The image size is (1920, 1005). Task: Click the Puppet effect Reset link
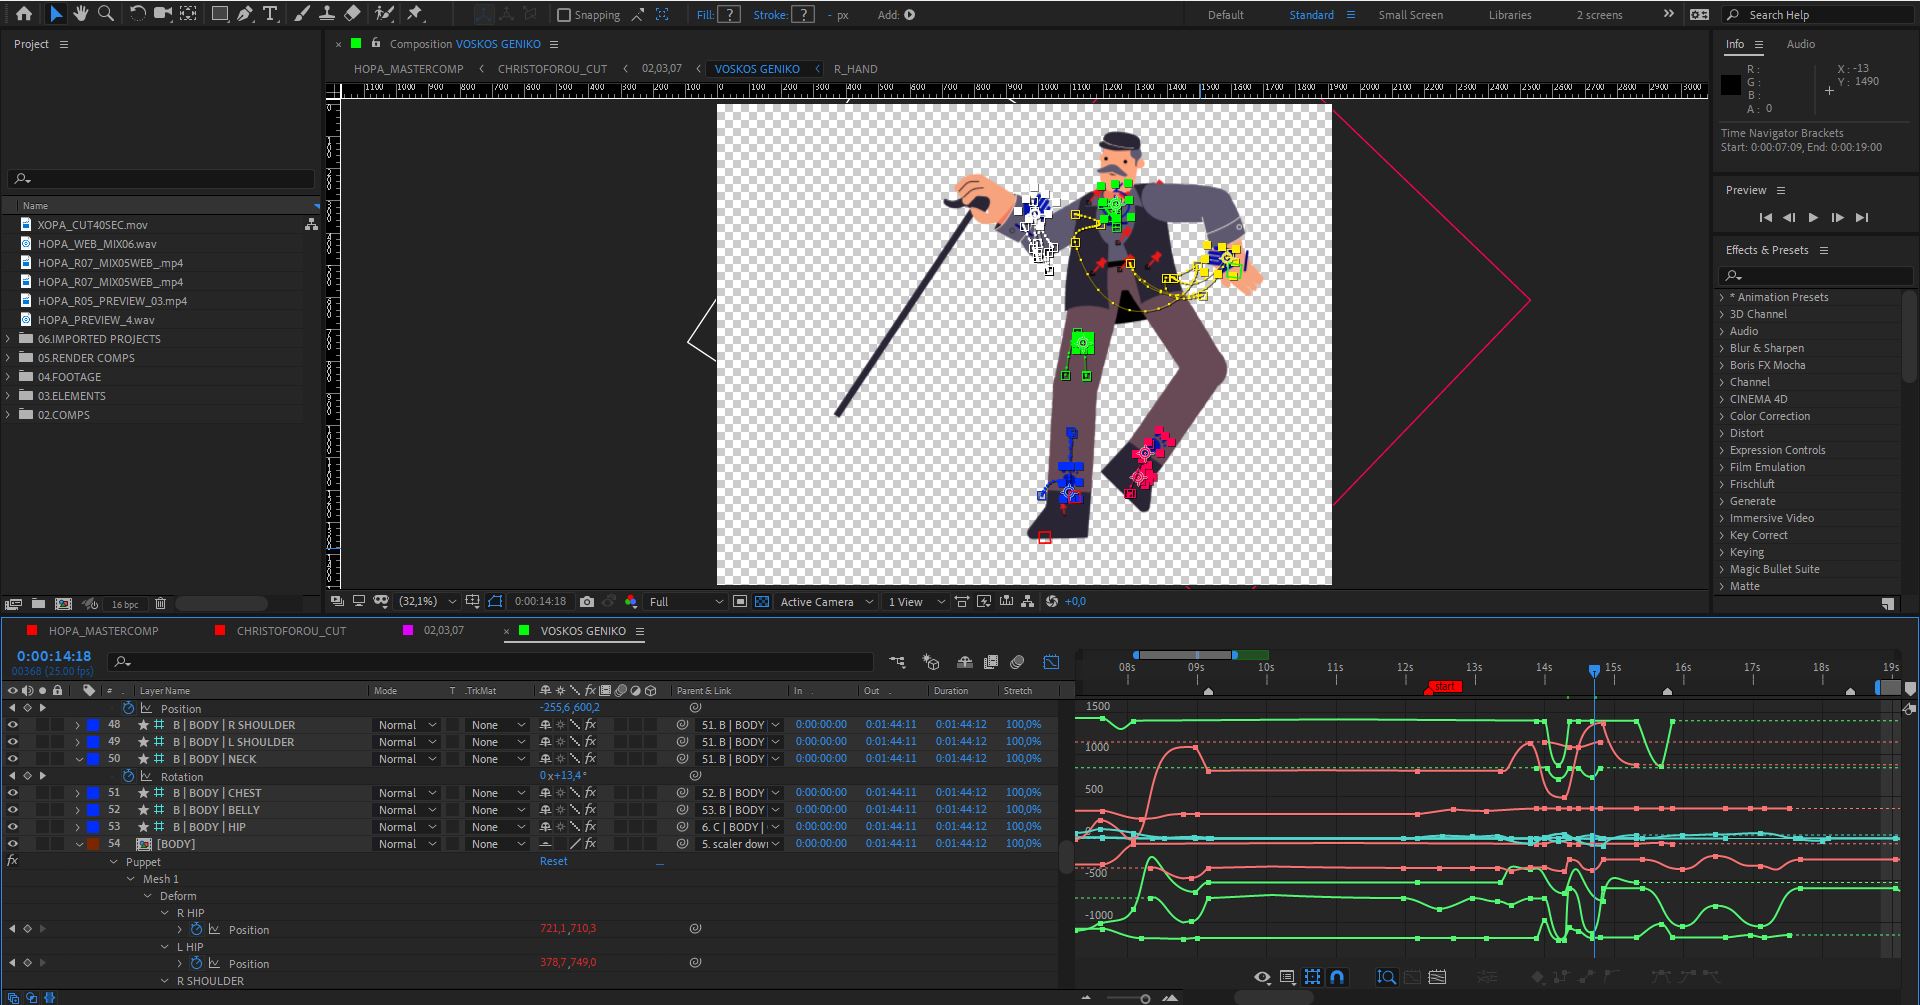pyautogui.click(x=553, y=862)
